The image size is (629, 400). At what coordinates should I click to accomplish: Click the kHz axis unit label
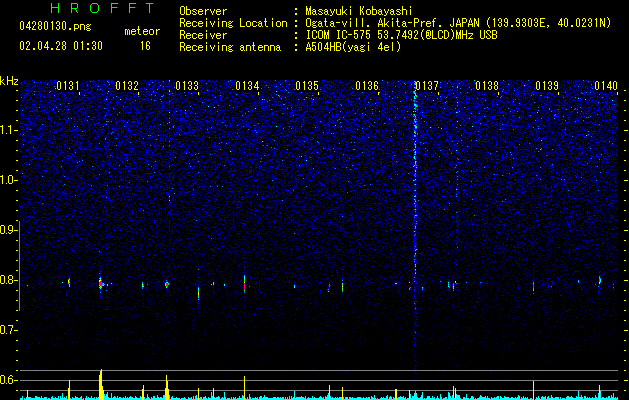tap(9, 81)
